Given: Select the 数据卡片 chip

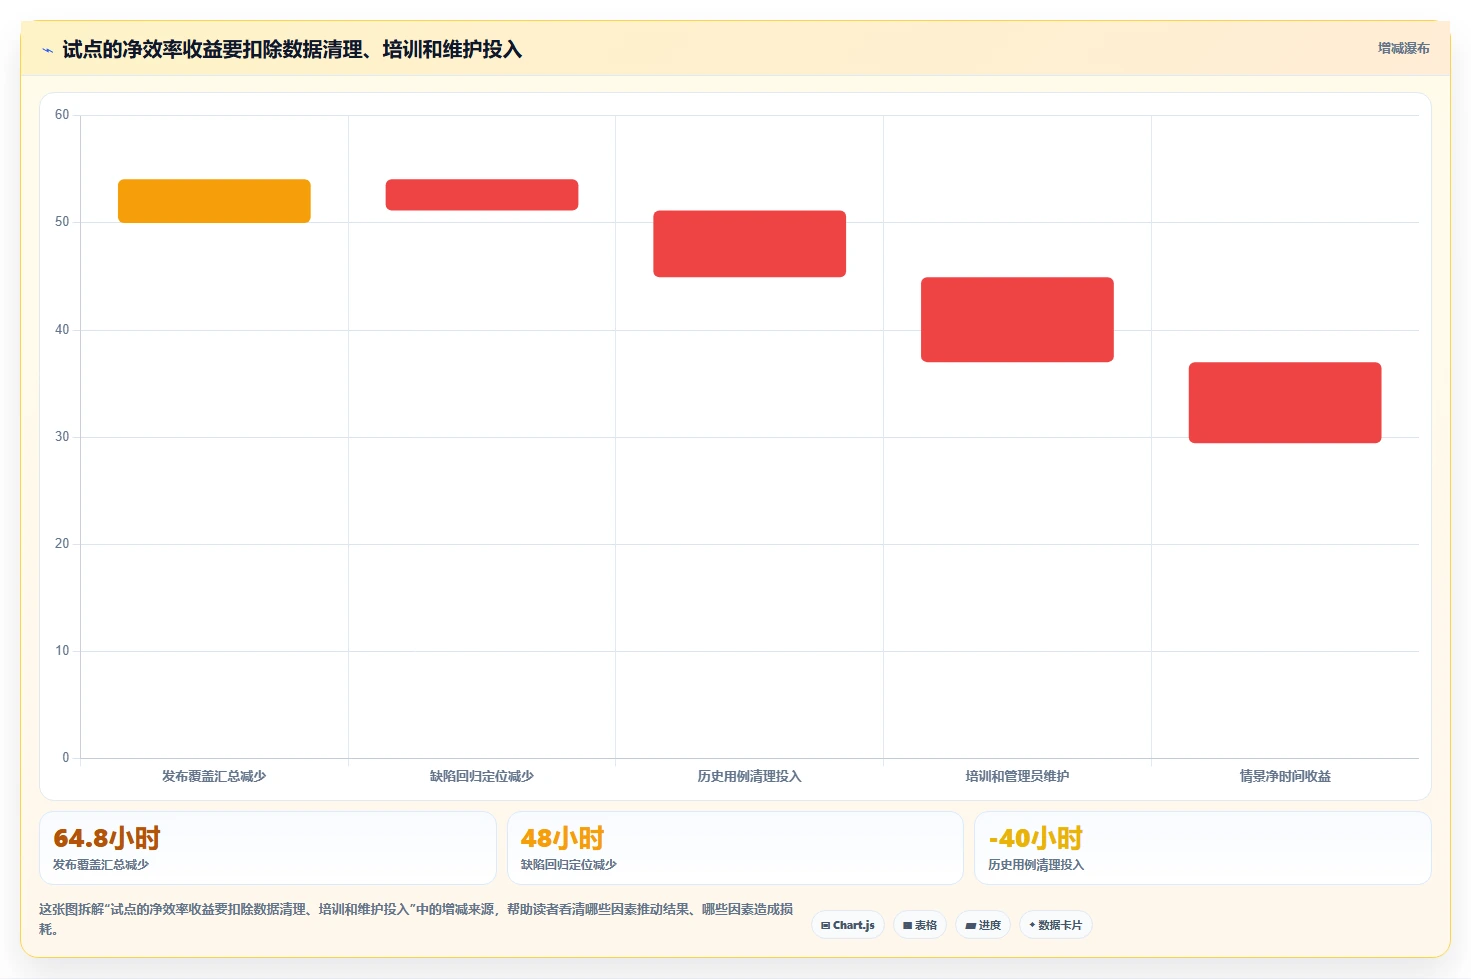Looking at the screenshot, I should 1055,925.
